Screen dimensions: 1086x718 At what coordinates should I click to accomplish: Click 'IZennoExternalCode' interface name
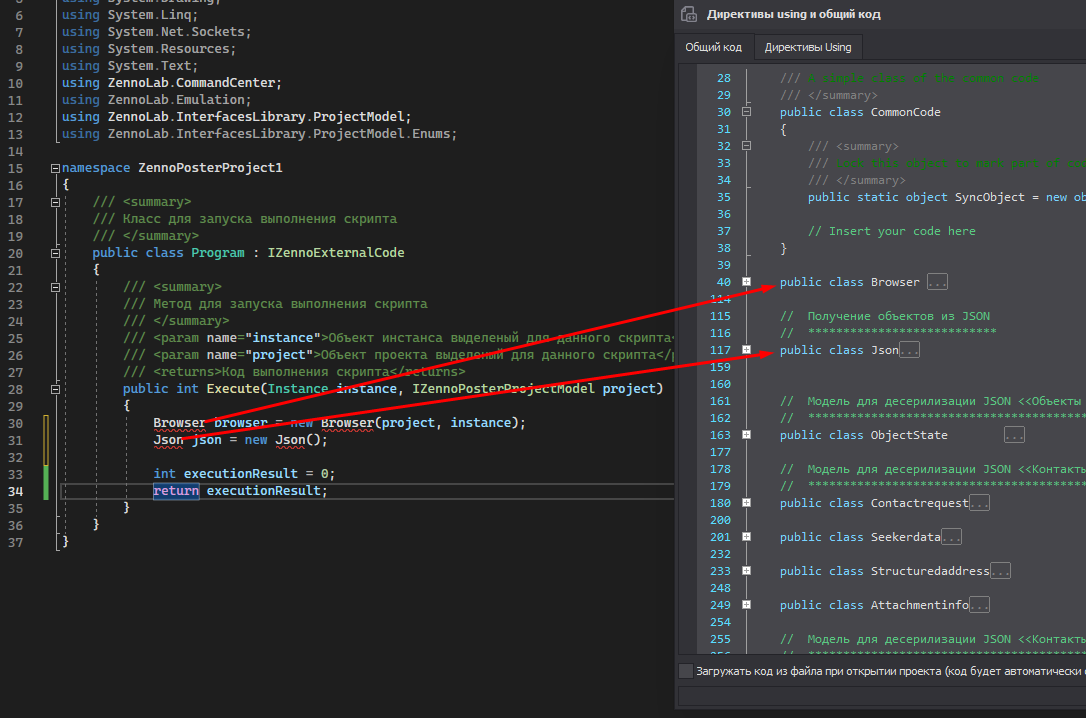coord(336,253)
